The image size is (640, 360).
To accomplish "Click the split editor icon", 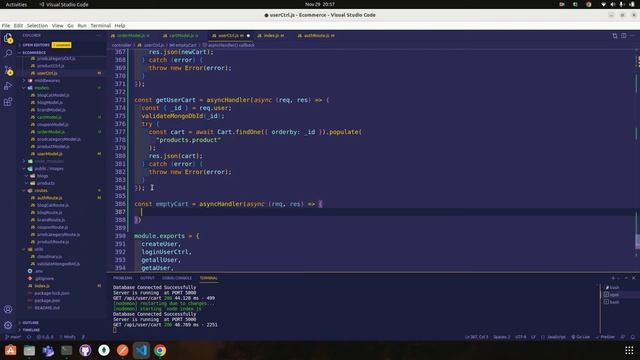I will (x=624, y=36).
